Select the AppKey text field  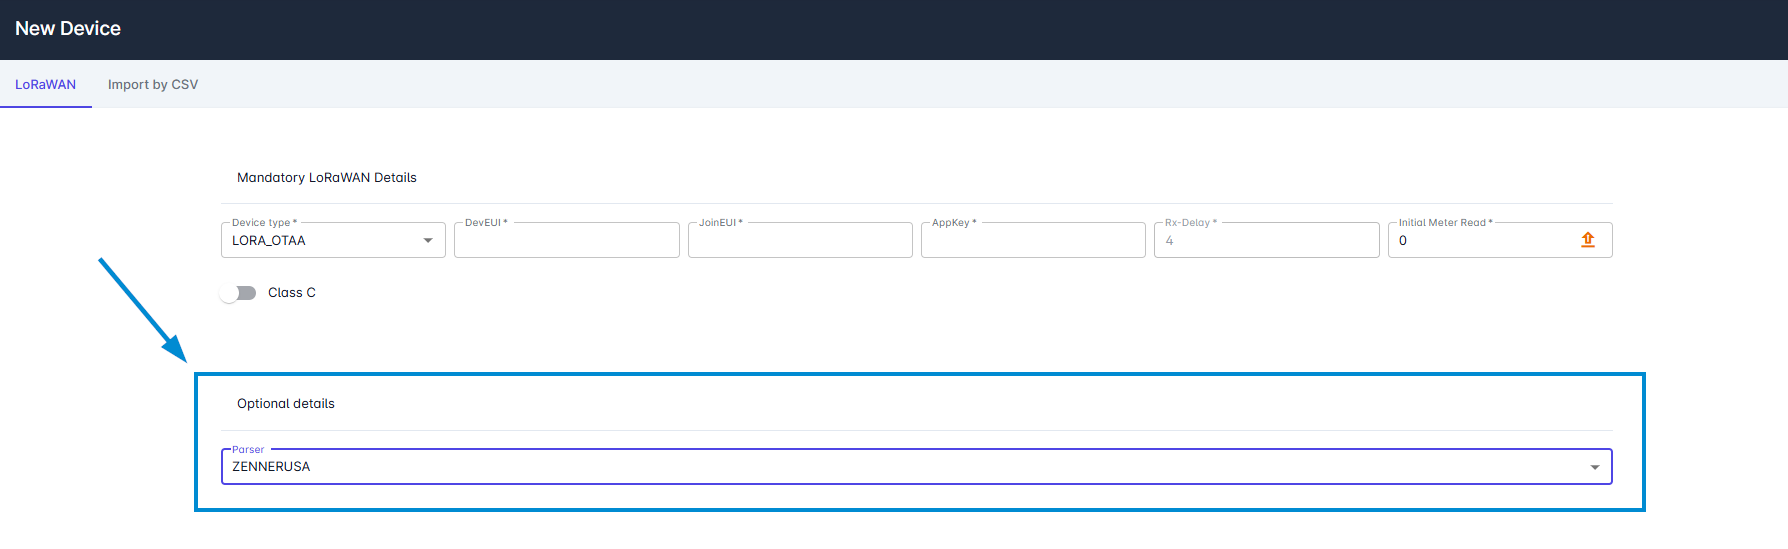[x=1033, y=241]
